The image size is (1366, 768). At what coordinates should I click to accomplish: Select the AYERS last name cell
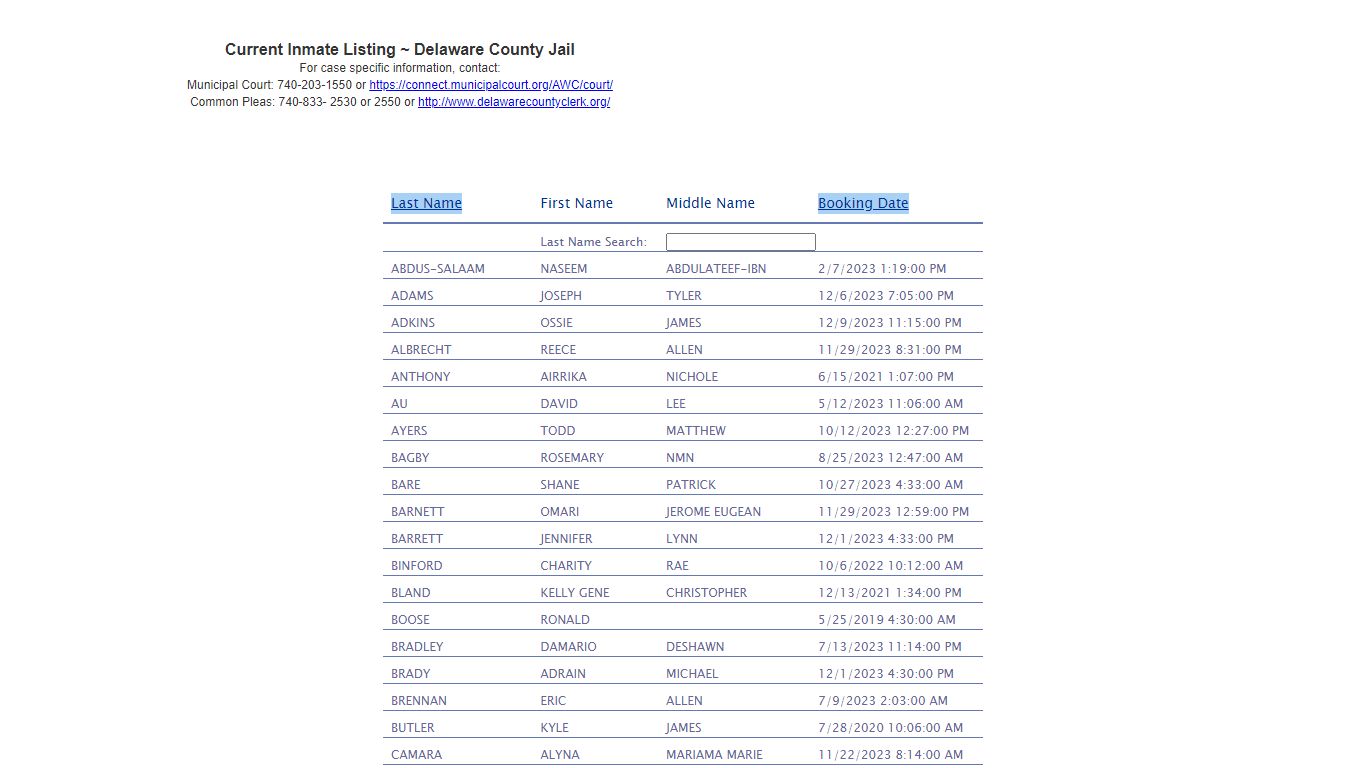409,431
